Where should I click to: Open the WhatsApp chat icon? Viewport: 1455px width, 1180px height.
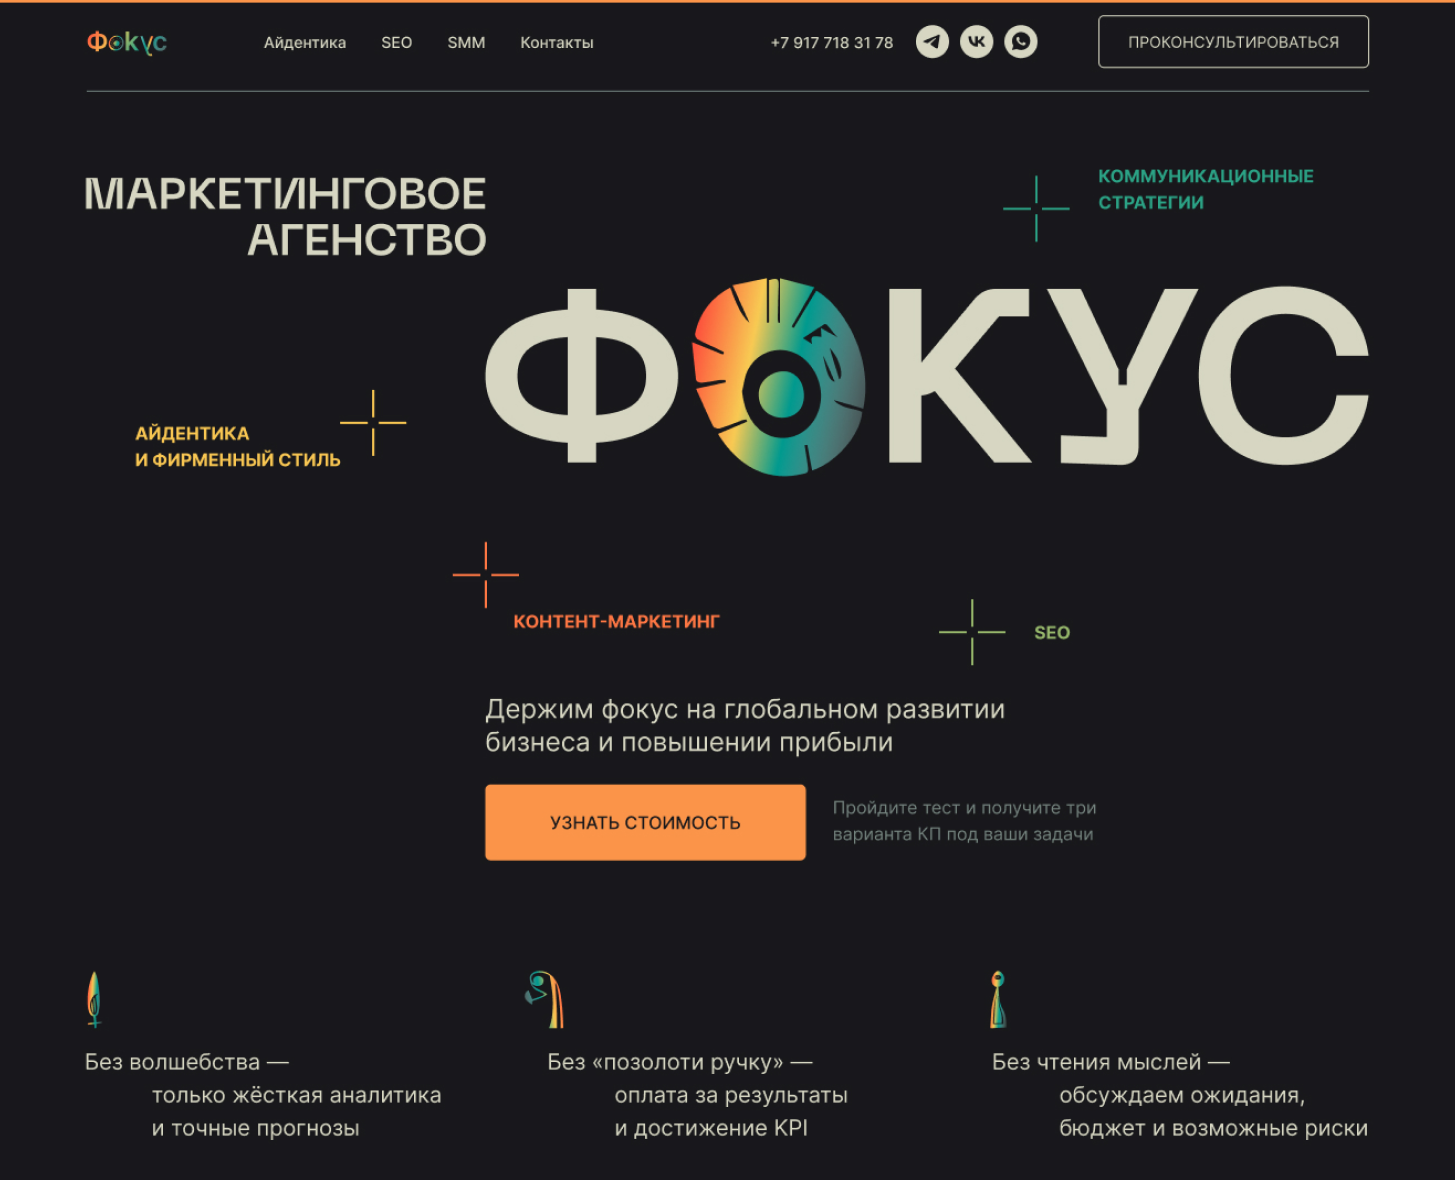(x=1020, y=42)
